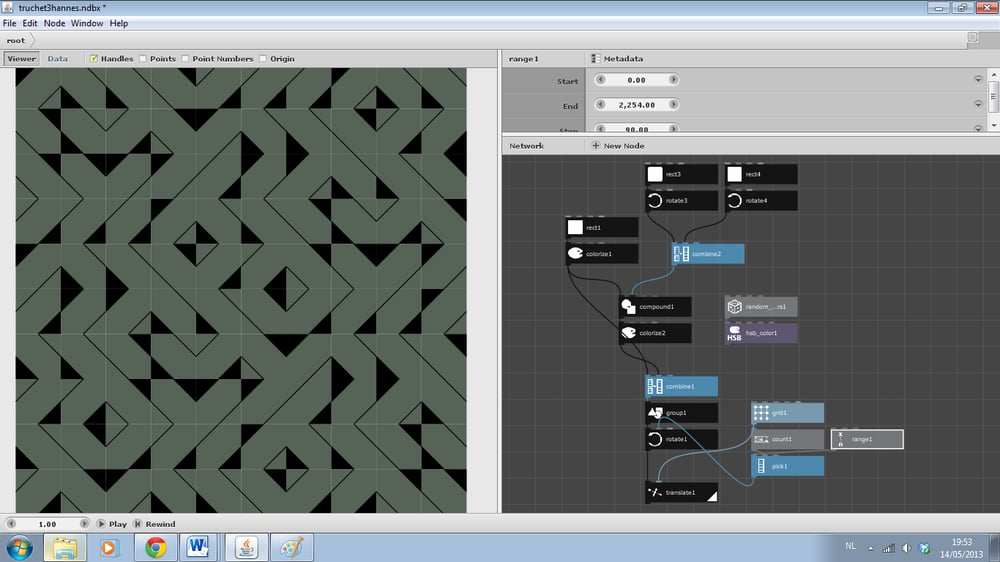Open the File menu
This screenshot has width=1000, height=562.
[x=10, y=23]
